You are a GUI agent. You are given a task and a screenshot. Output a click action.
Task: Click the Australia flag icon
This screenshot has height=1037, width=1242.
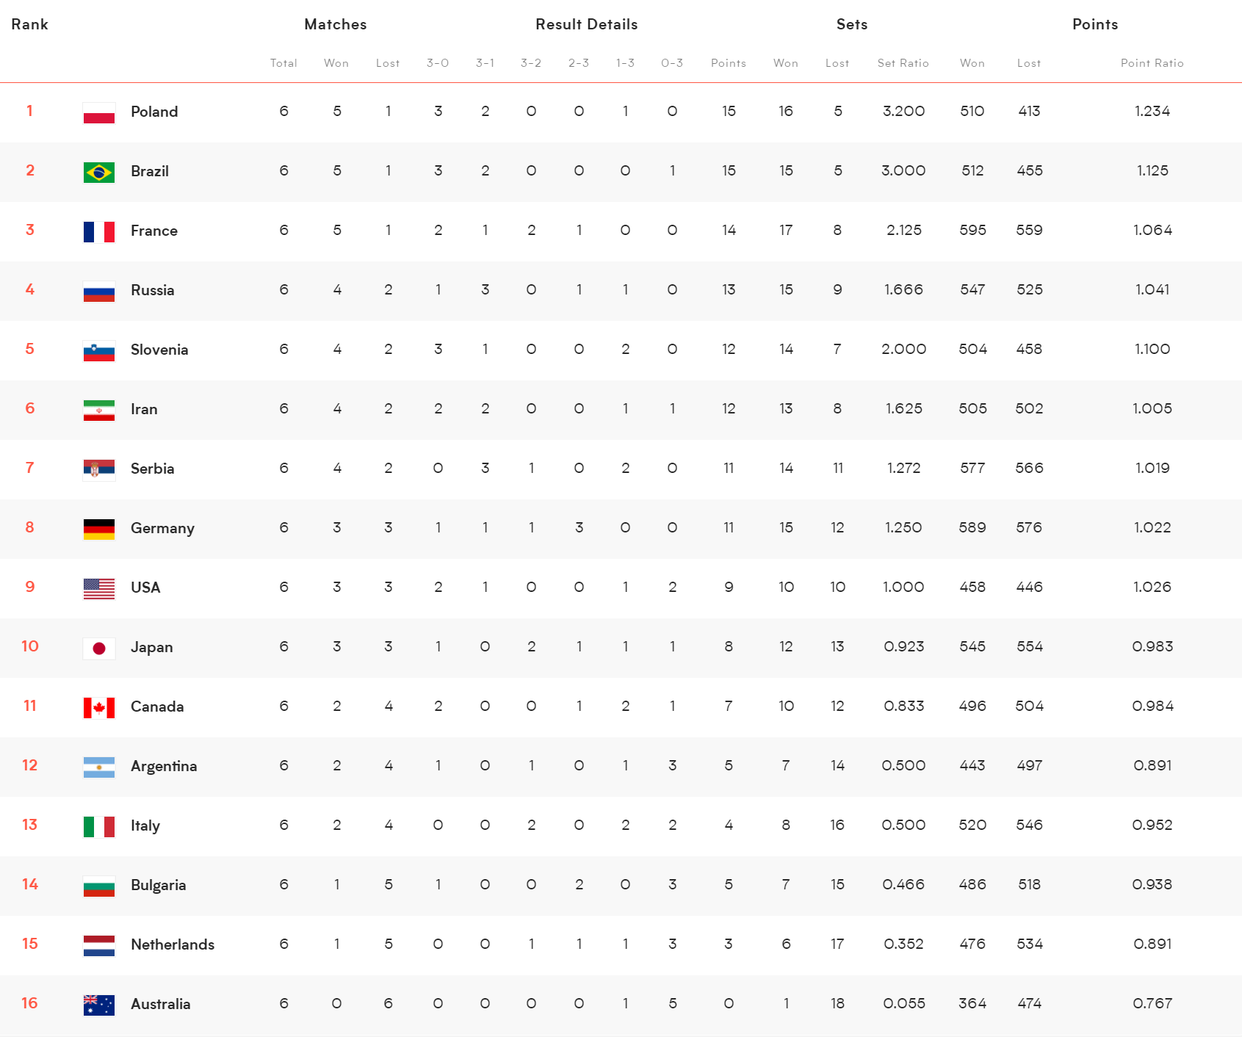tap(99, 1005)
